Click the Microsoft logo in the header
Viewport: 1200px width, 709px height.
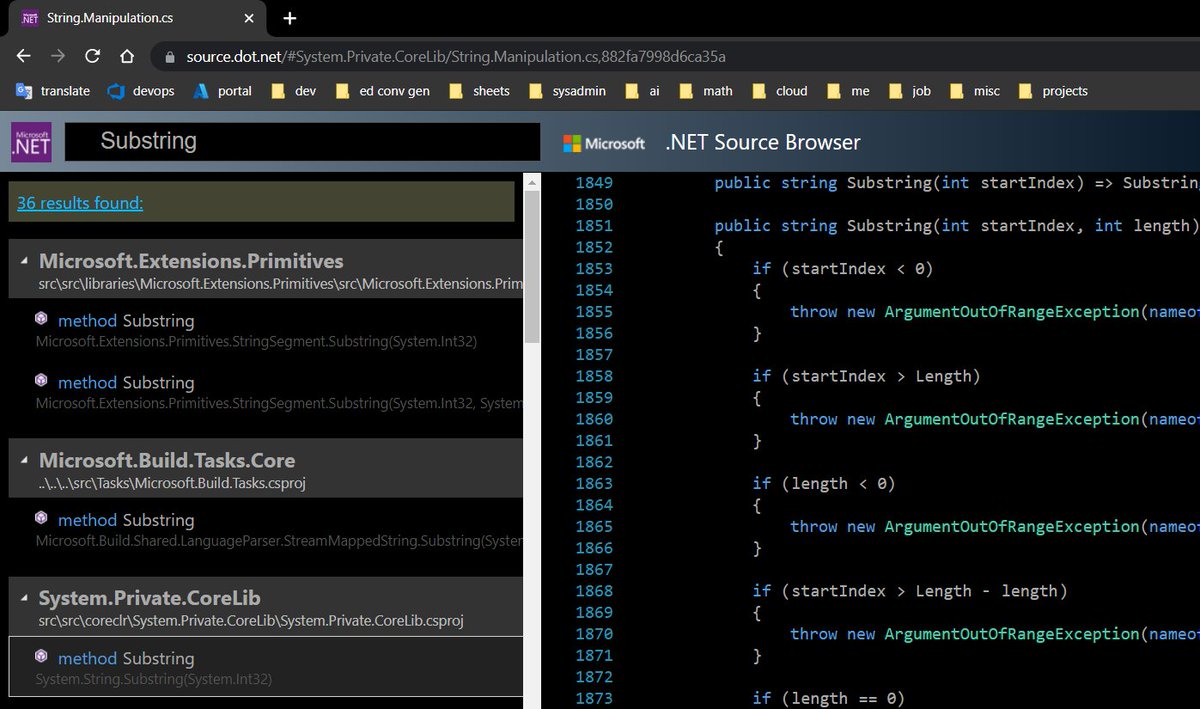pos(605,143)
